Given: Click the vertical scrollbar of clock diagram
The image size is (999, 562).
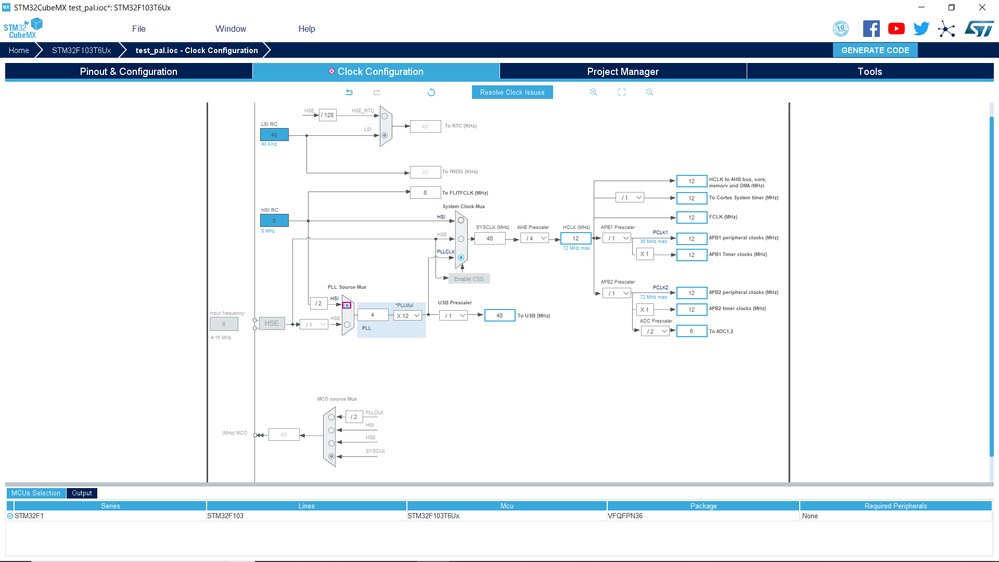Looking at the screenshot, I should point(991,287).
